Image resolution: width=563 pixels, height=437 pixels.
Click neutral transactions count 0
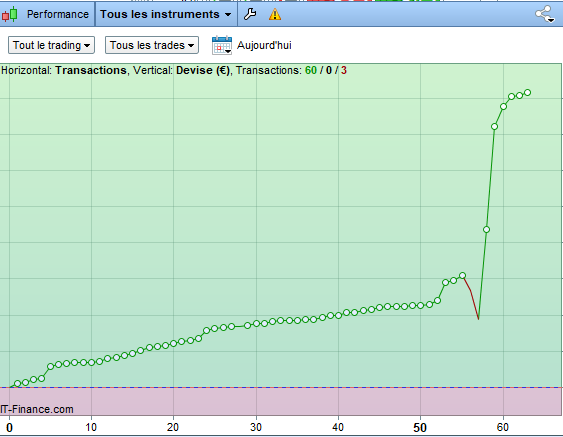pyautogui.click(x=329, y=70)
